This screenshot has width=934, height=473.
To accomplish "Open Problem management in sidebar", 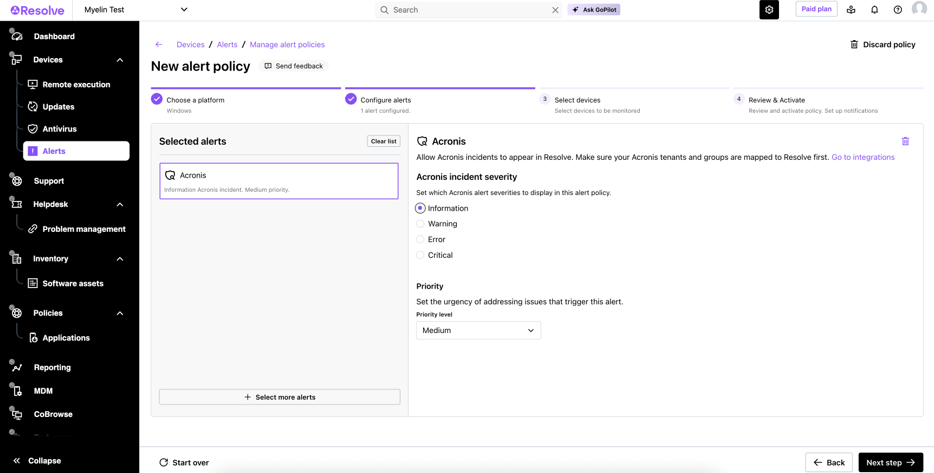I will point(83,229).
